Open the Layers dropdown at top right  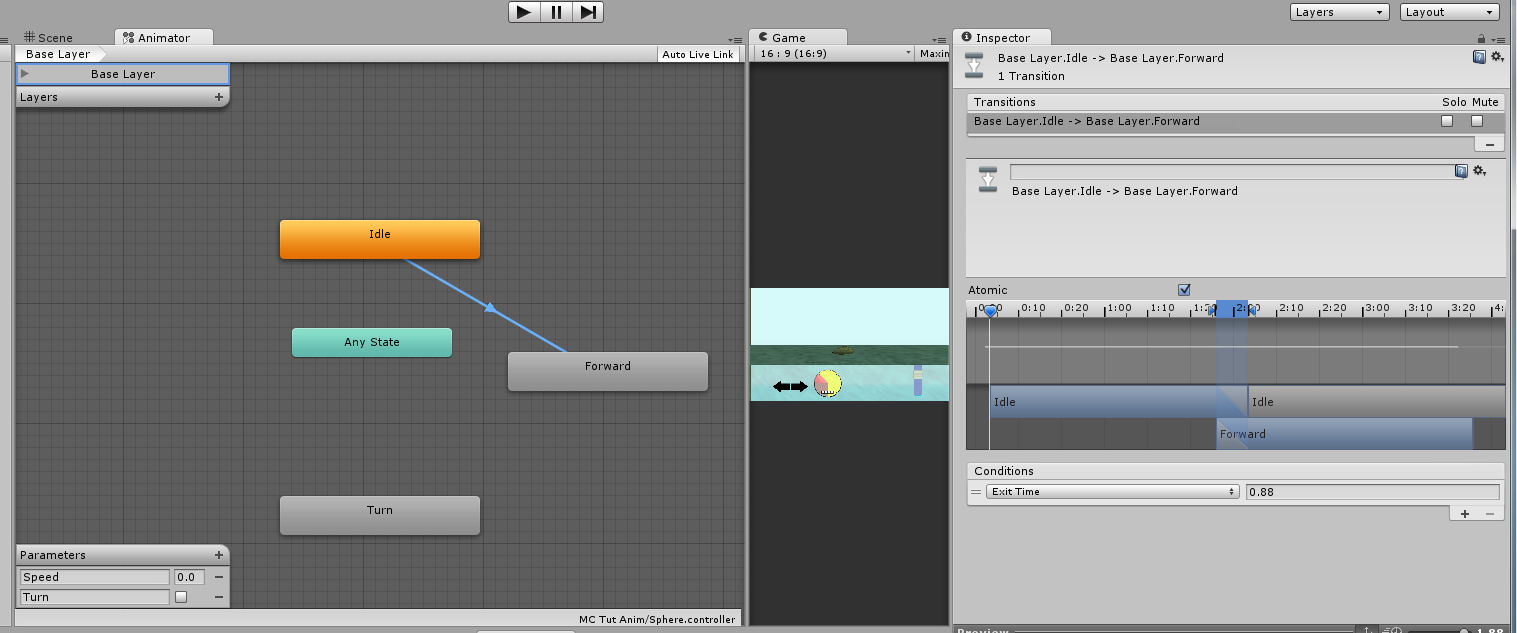(1340, 12)
